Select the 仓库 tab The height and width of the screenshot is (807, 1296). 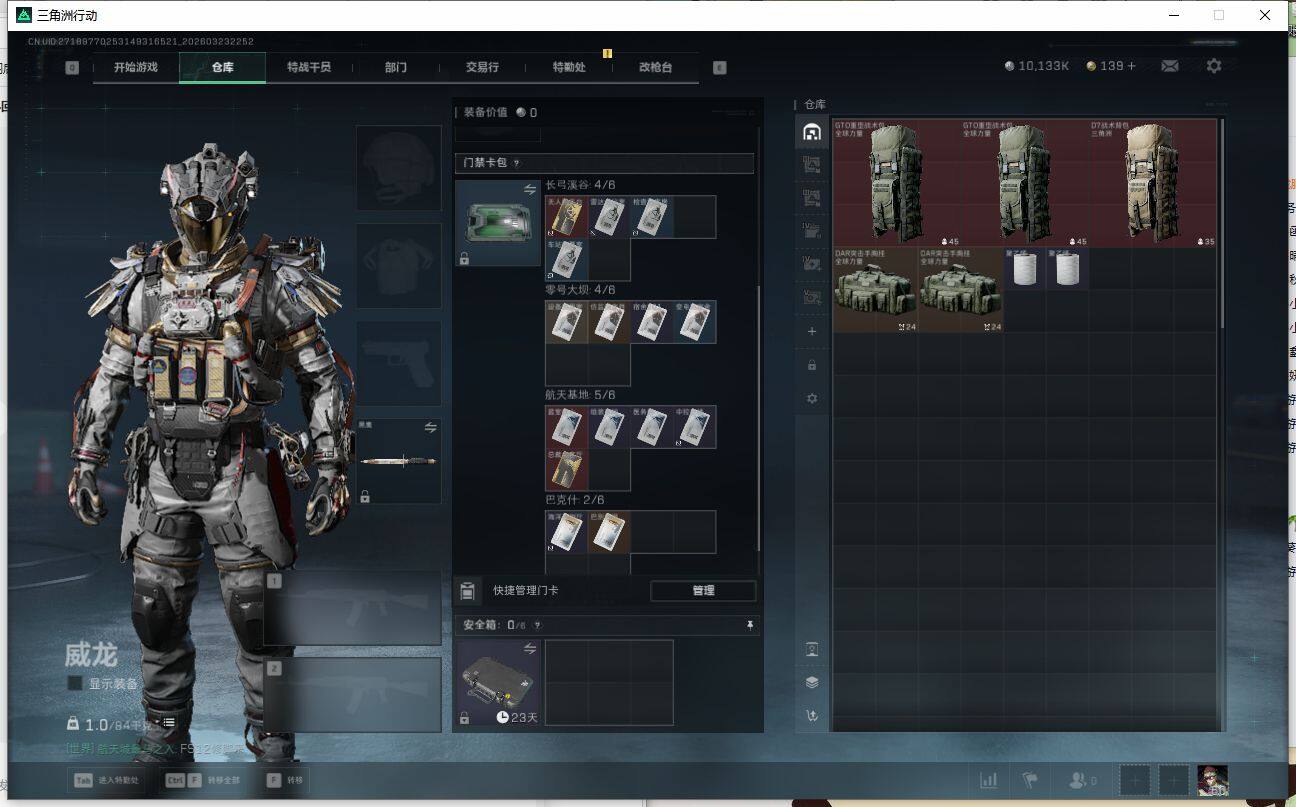[222, 67]
